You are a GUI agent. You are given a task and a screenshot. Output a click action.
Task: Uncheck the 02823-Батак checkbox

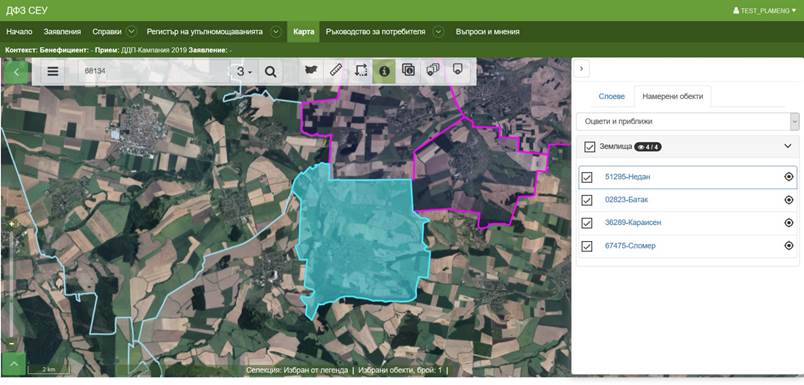coord(587,200)
